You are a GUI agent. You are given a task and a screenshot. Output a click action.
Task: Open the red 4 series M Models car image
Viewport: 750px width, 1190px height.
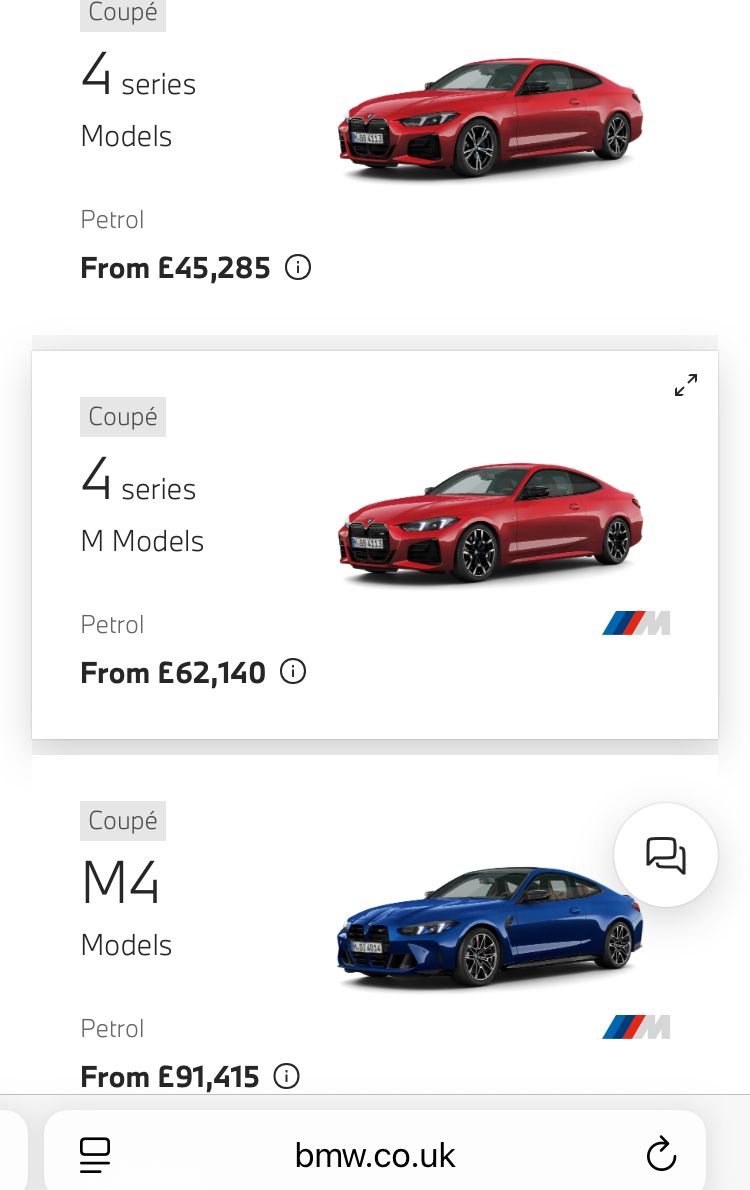[x=490, y=522]
